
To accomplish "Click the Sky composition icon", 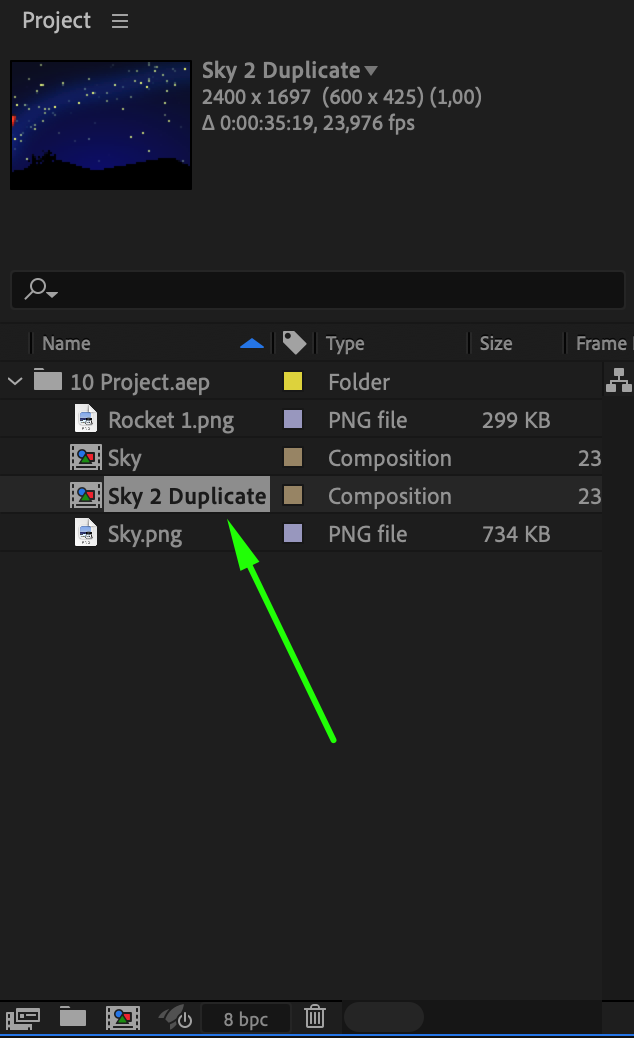I will pos(86,458).
